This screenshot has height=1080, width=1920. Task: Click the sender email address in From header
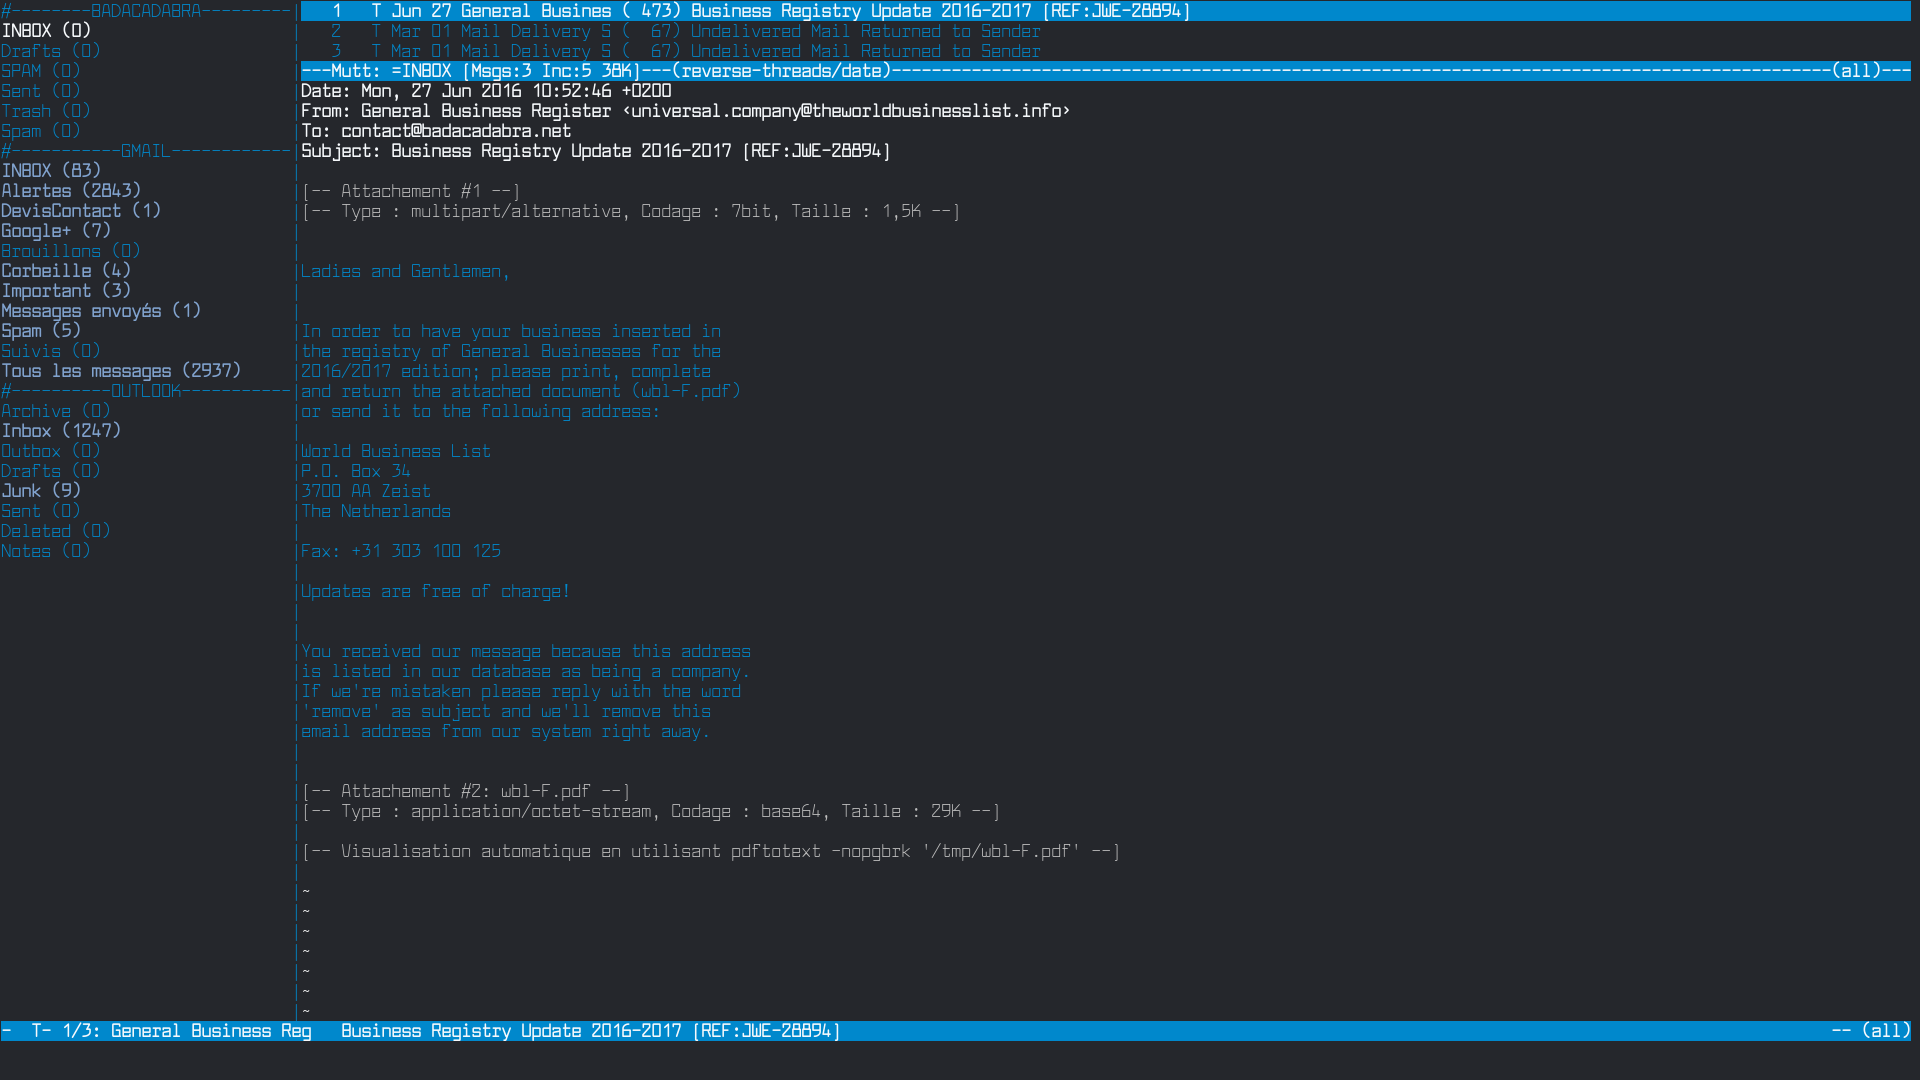coord(845,111)
